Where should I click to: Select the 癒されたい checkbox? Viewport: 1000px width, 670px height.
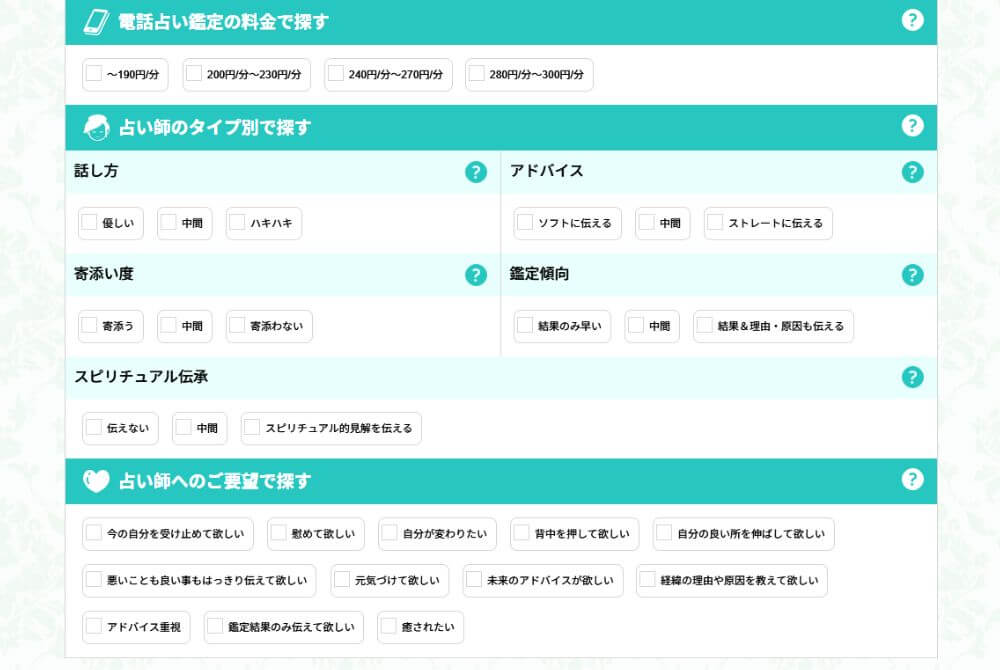coord(388,627)
